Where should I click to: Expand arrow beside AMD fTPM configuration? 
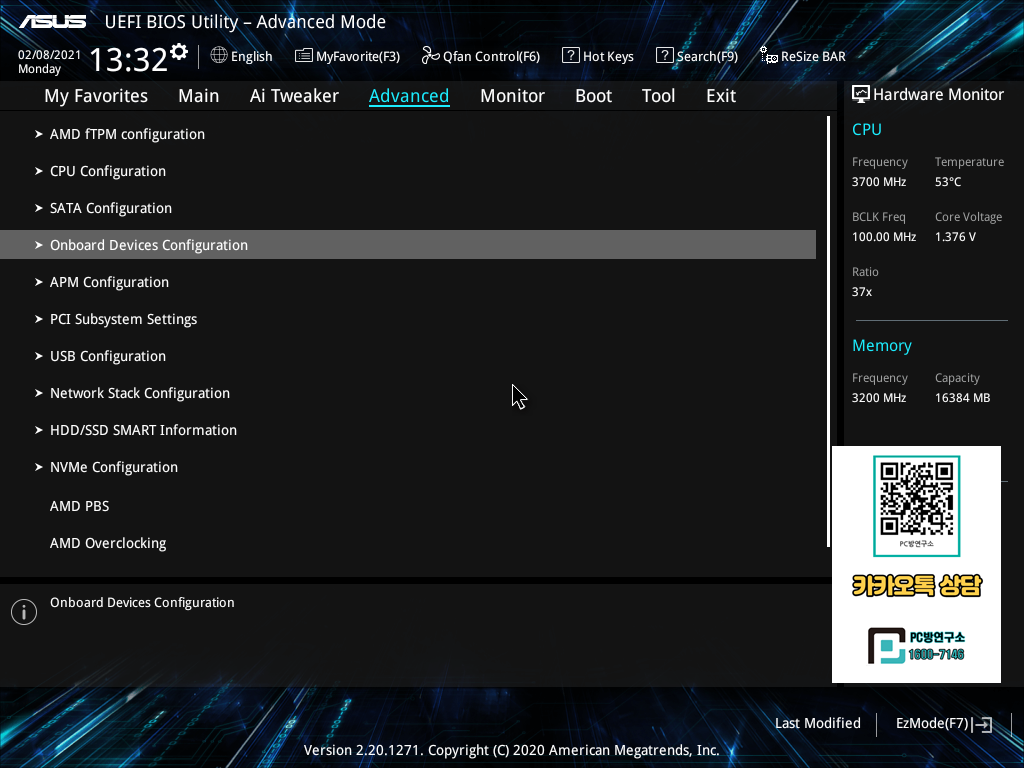[39, 134]
